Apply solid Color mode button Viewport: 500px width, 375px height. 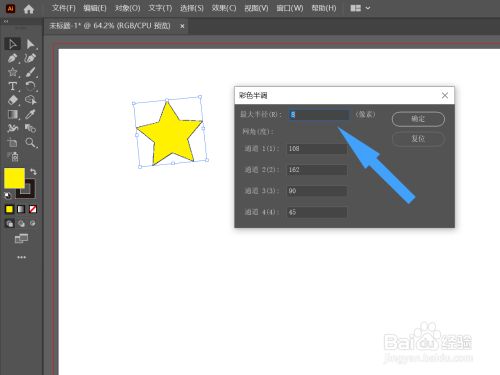coord(9,209)
